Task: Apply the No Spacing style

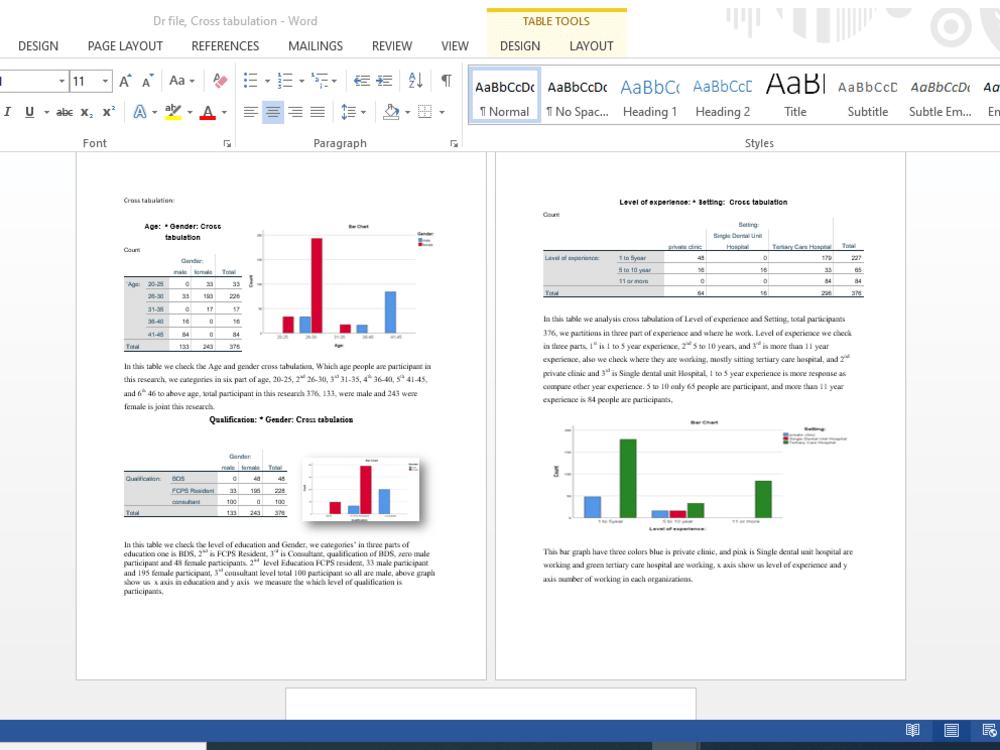Action: tap(577, 96)
